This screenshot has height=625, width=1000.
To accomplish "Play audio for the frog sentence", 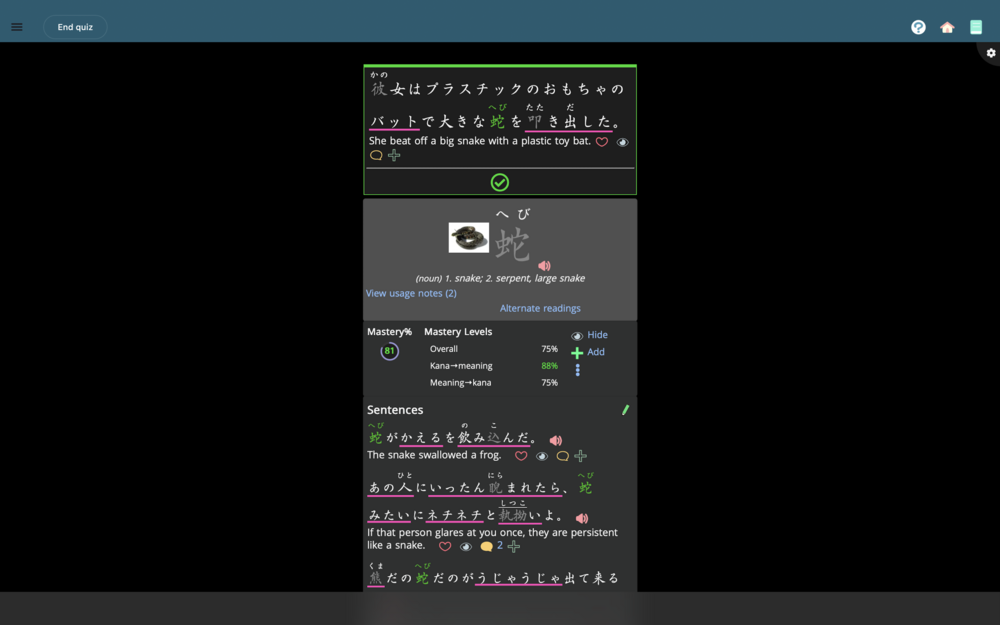I will (556, 440).
